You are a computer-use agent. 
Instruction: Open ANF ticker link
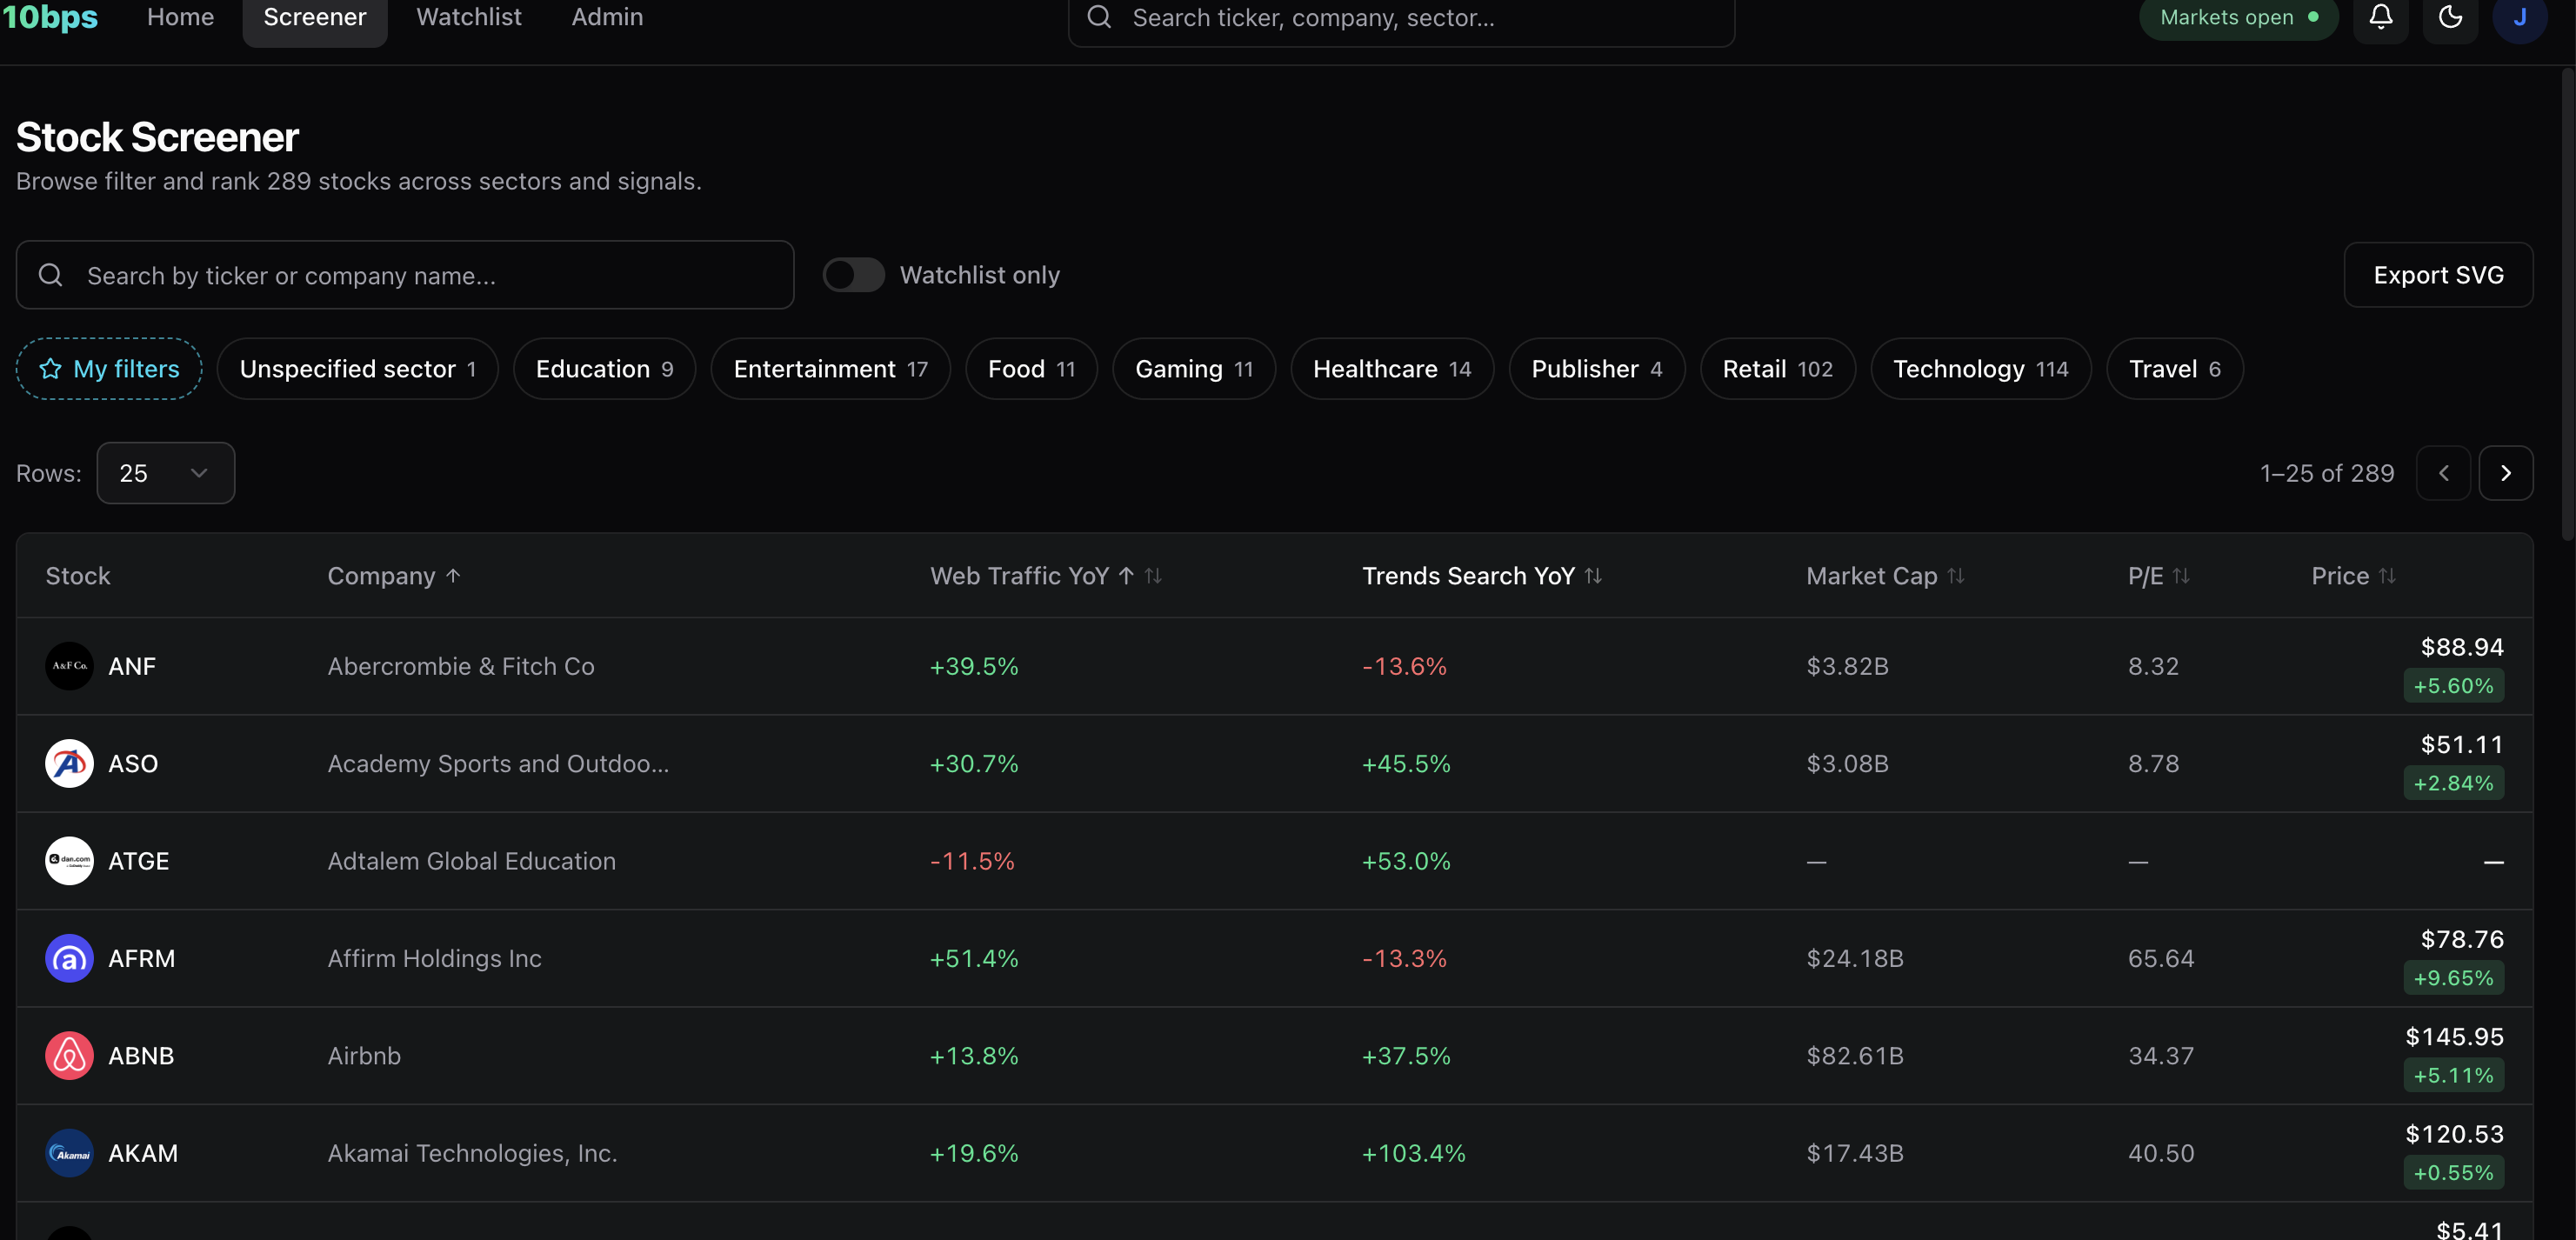132,666
